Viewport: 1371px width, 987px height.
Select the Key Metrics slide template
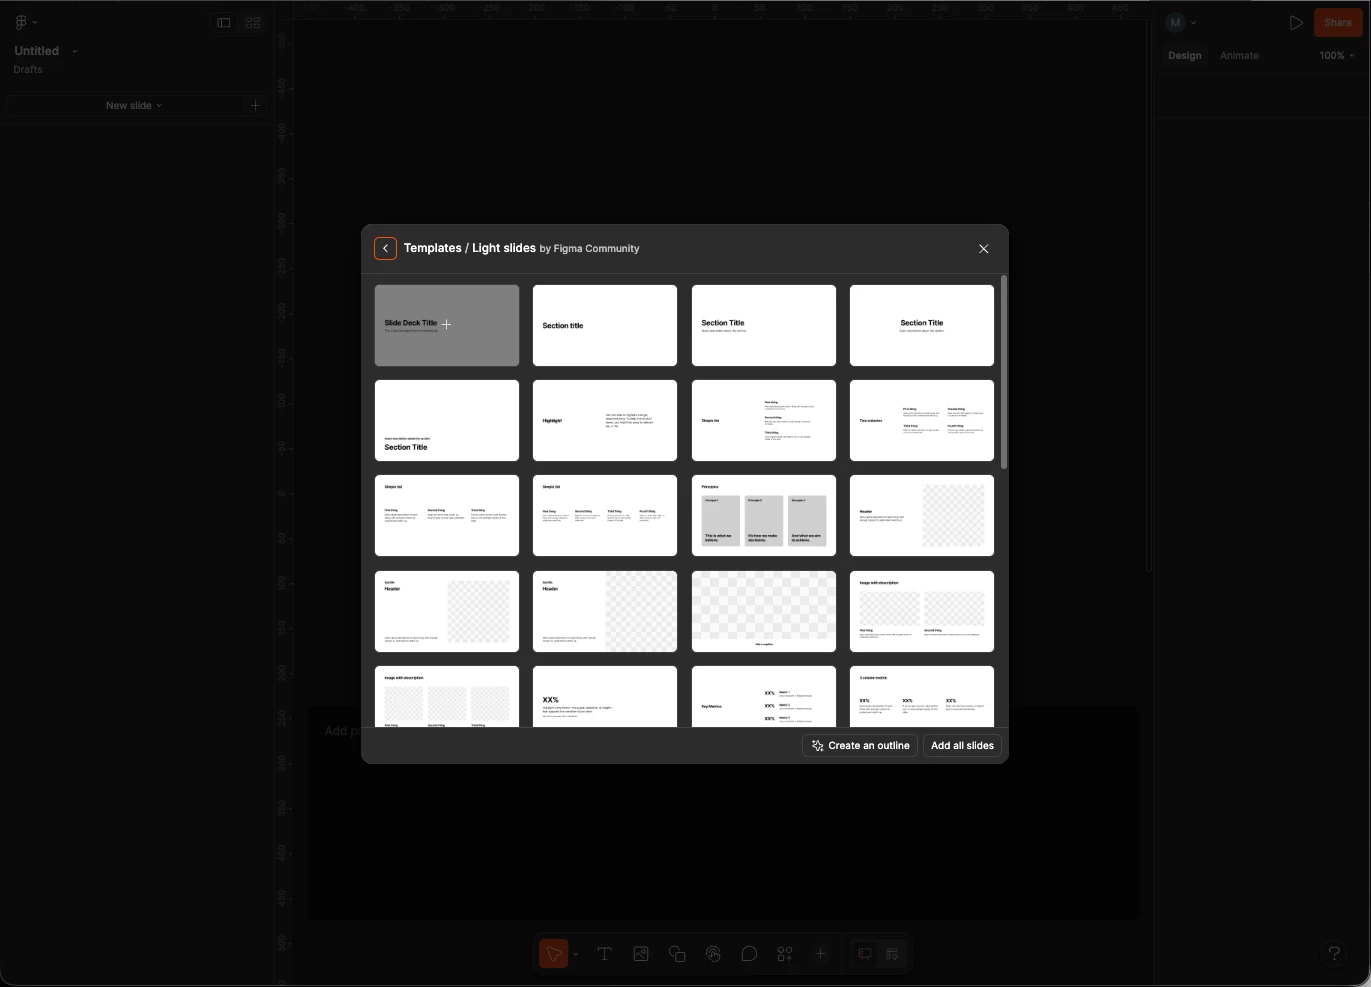764,696
